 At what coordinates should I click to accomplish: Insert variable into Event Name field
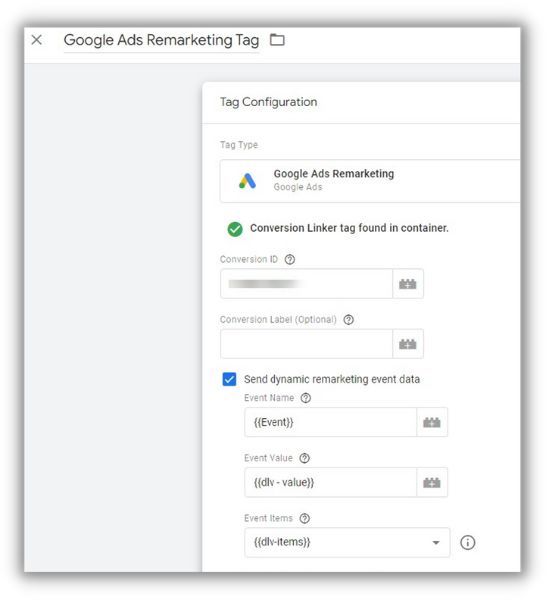tap(432, 422)
